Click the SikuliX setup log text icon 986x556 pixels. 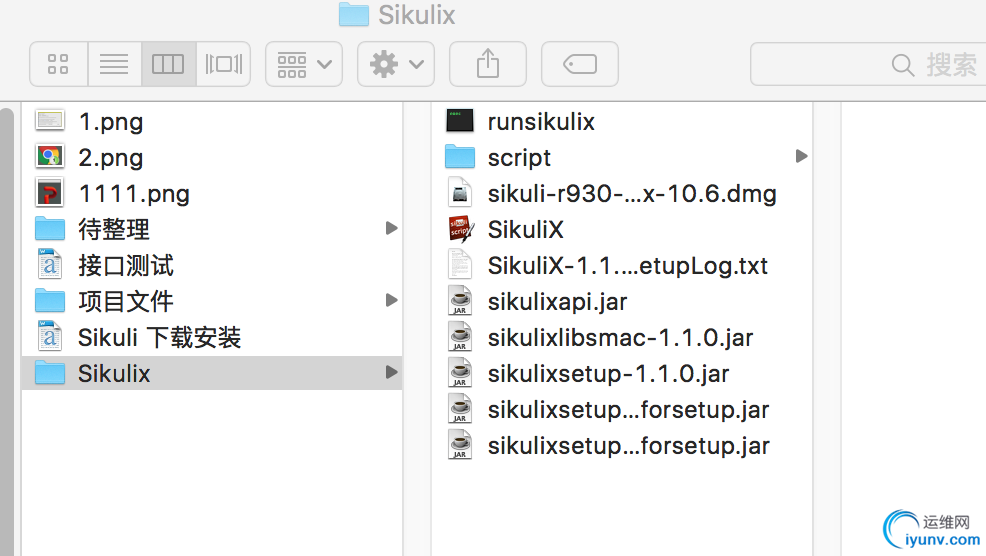(x=460, y=265)
